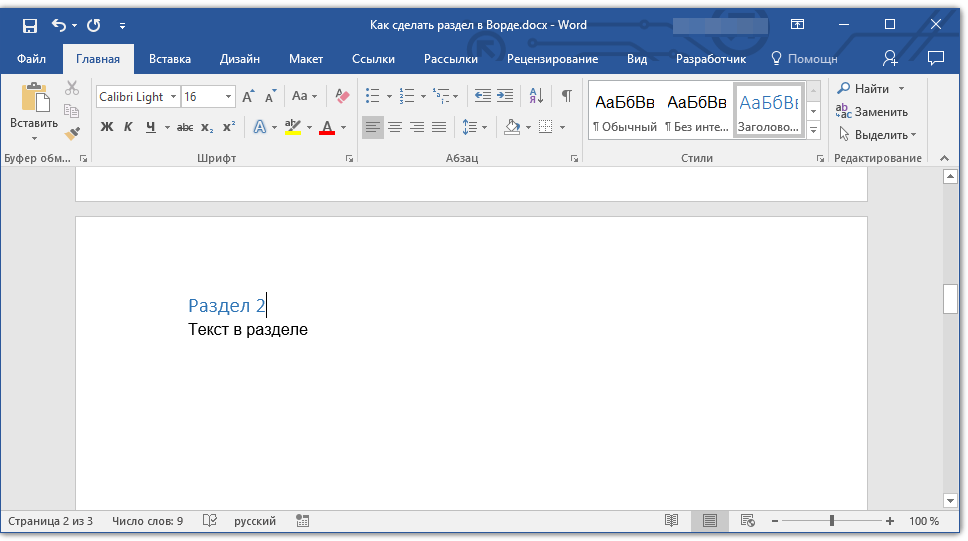Viewport: 968px width, 541px height.
Task: Click the yellow text highlight color button
Action: (x=292, y=127)
